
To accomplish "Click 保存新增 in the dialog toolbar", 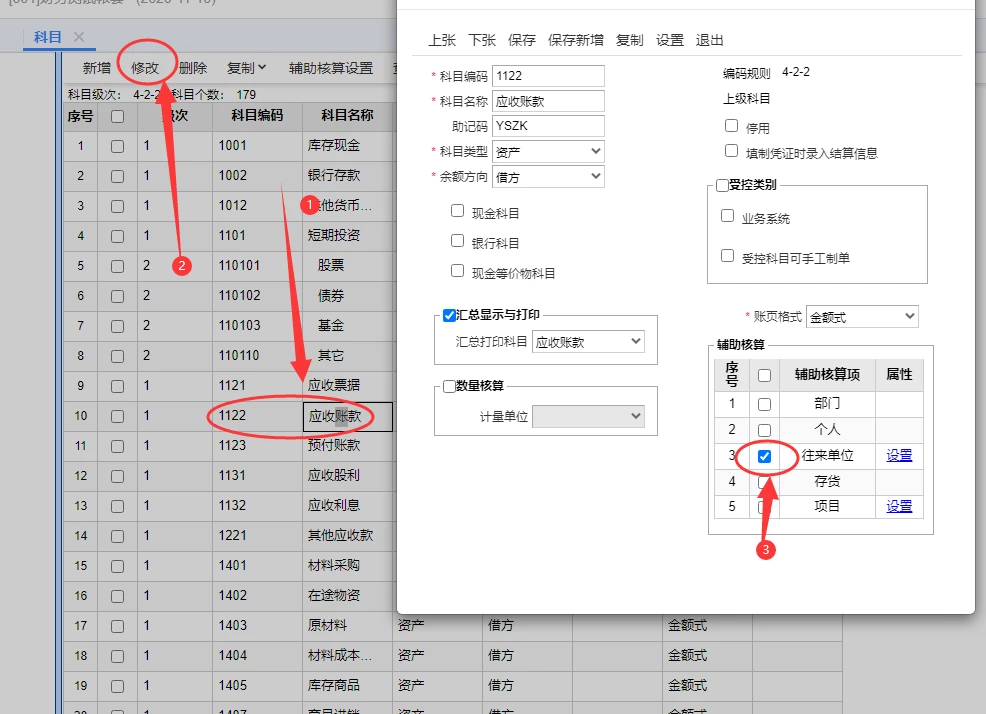I will click(575, 40).
